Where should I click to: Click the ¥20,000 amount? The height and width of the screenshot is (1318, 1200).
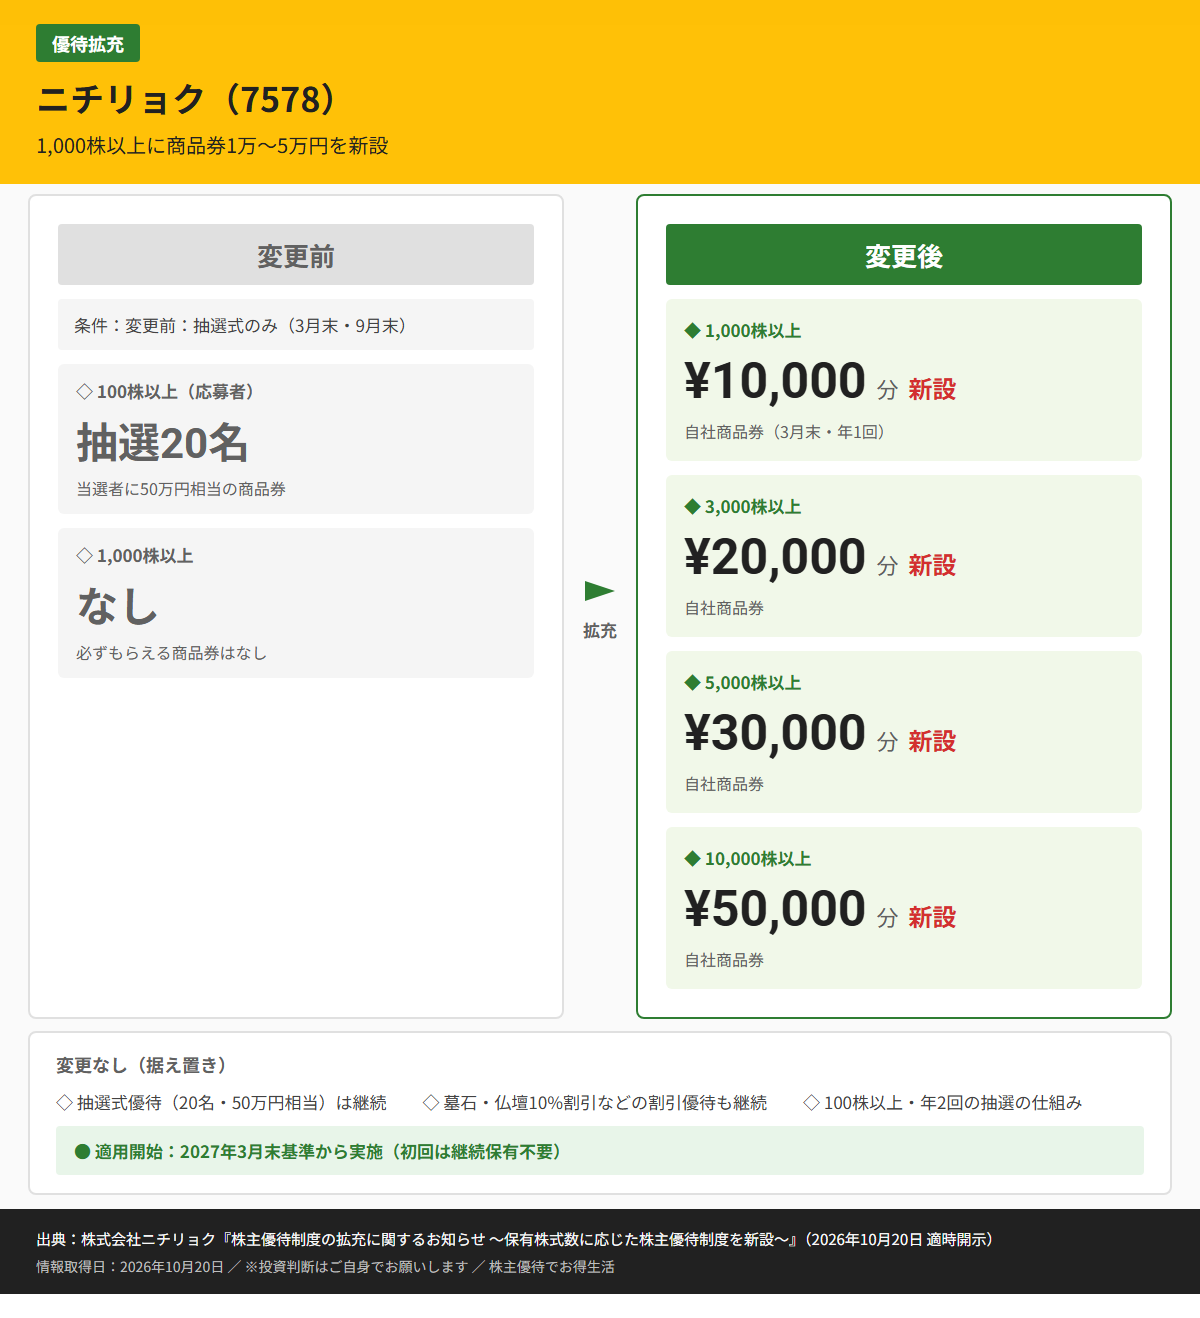click(775, 557)
